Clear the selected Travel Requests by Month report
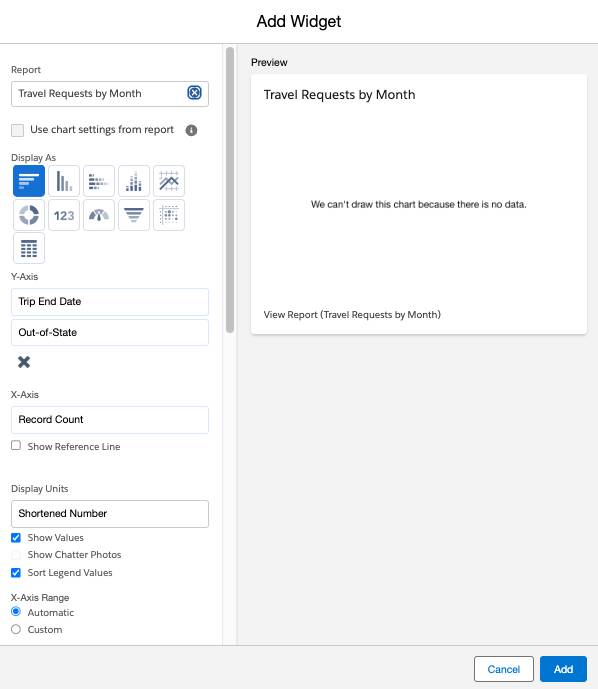 click(x=194, y=93)
